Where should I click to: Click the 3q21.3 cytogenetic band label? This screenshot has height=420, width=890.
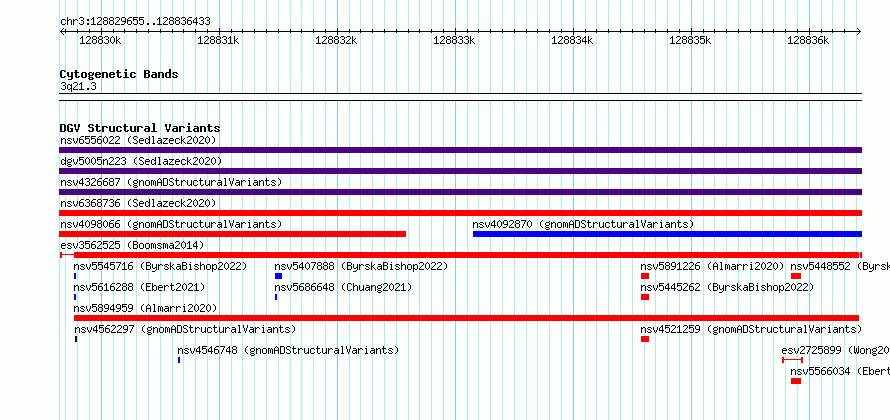78,86
